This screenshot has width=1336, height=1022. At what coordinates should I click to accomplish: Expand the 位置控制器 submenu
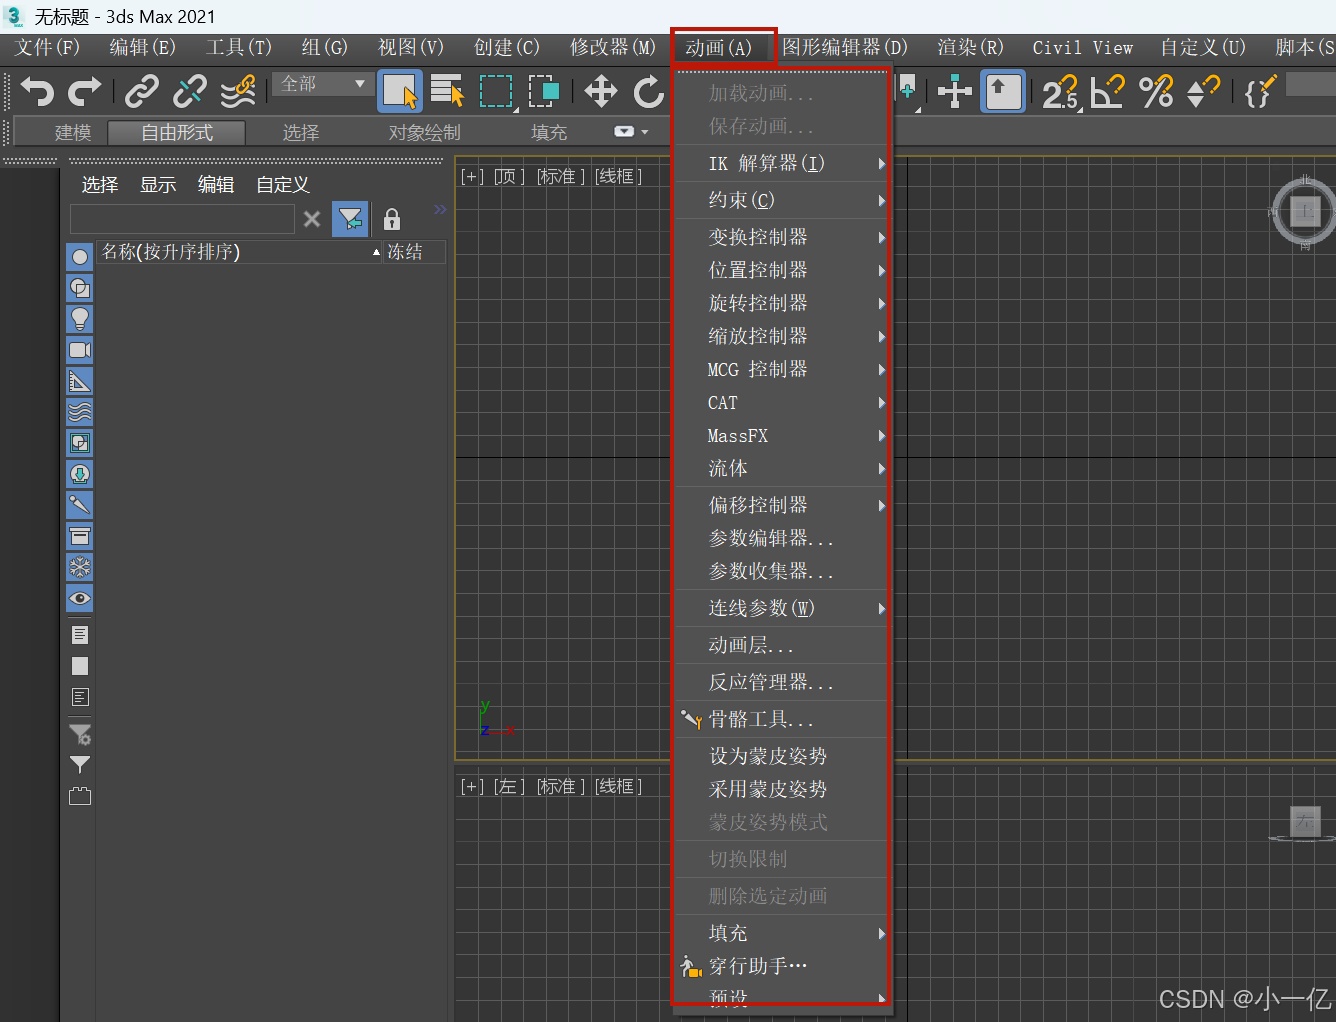click(782, 270)
